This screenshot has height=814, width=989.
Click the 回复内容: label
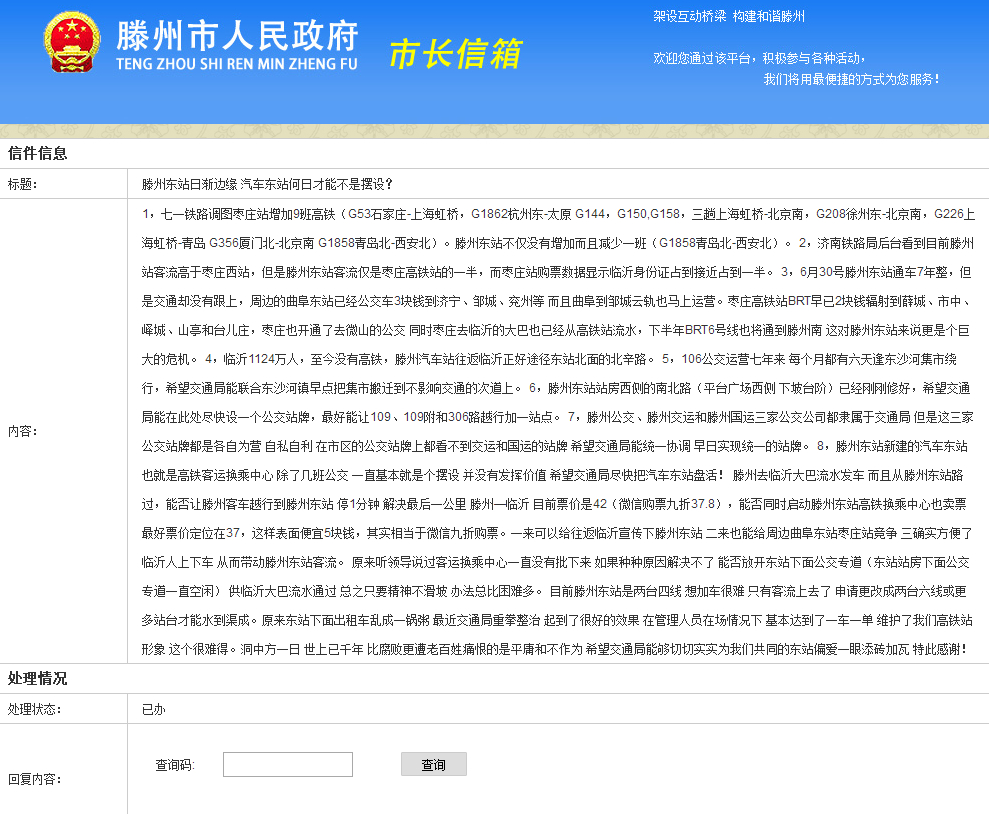(x=35, y=779)
